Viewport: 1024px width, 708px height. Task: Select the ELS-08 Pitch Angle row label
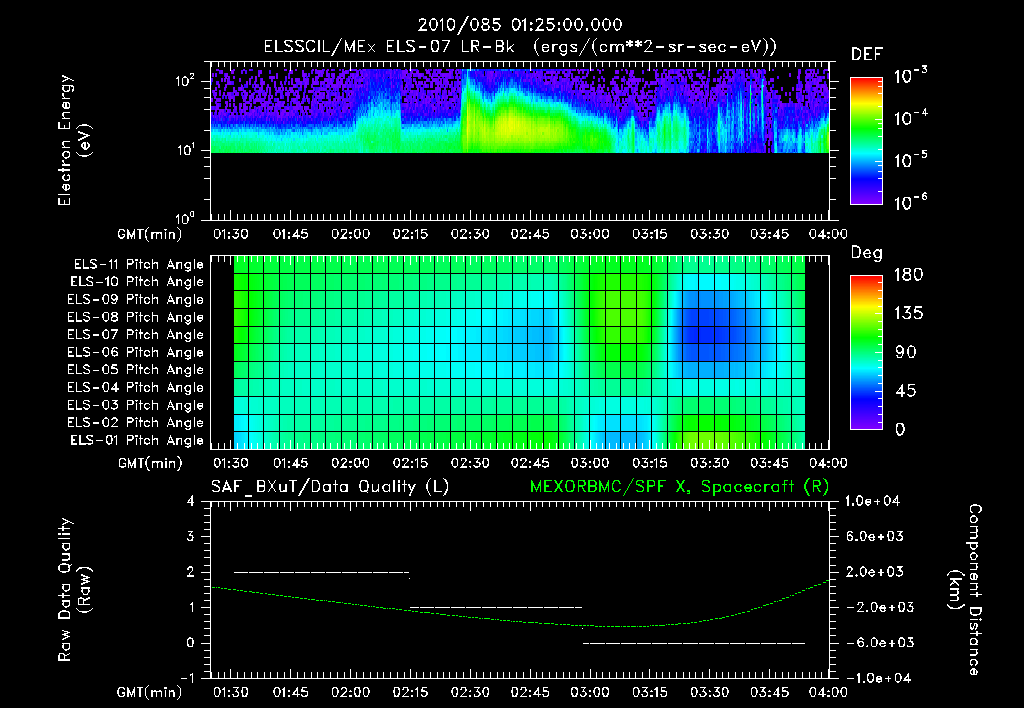tap(135, 317)
